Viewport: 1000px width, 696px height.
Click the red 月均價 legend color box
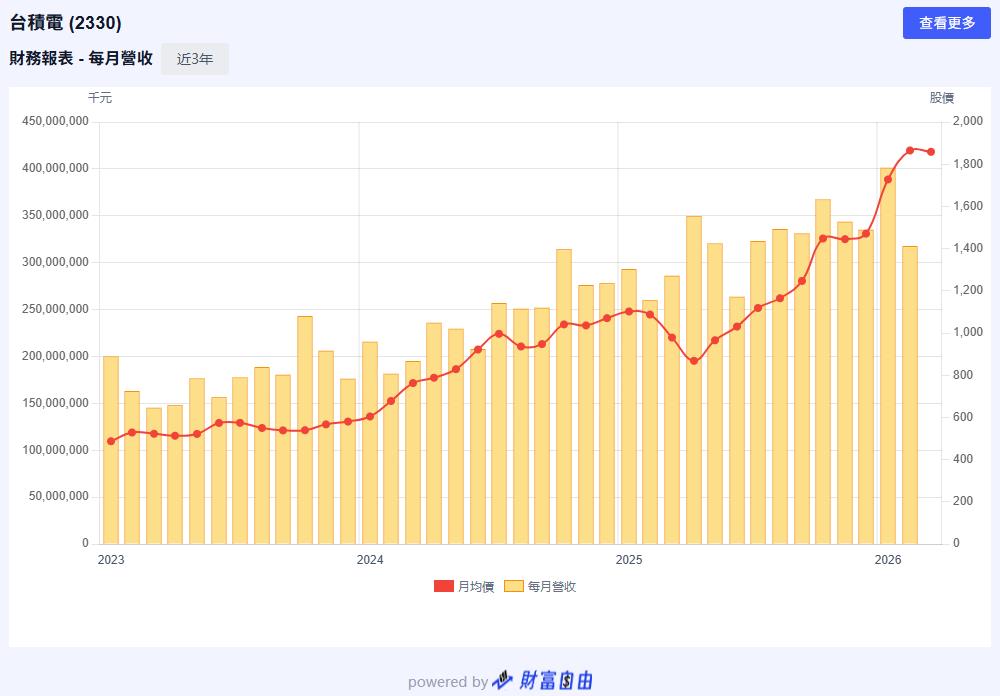click(444, 587)
